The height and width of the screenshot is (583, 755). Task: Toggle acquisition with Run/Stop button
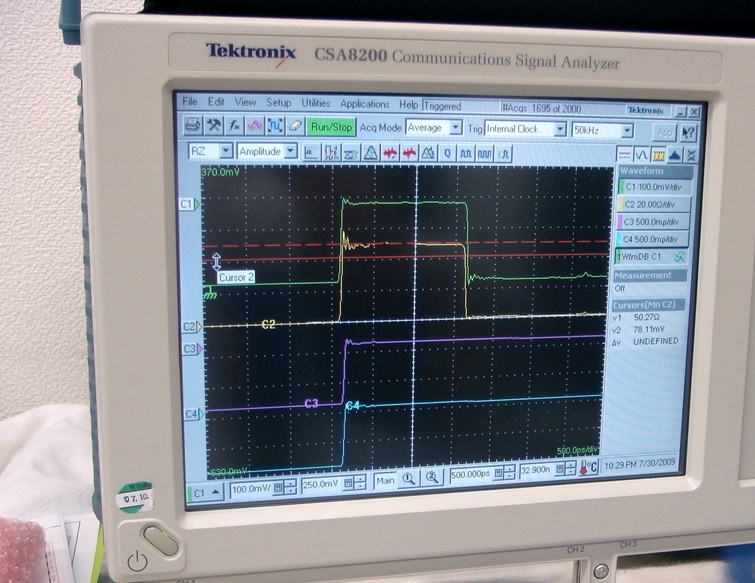(332, 127)
